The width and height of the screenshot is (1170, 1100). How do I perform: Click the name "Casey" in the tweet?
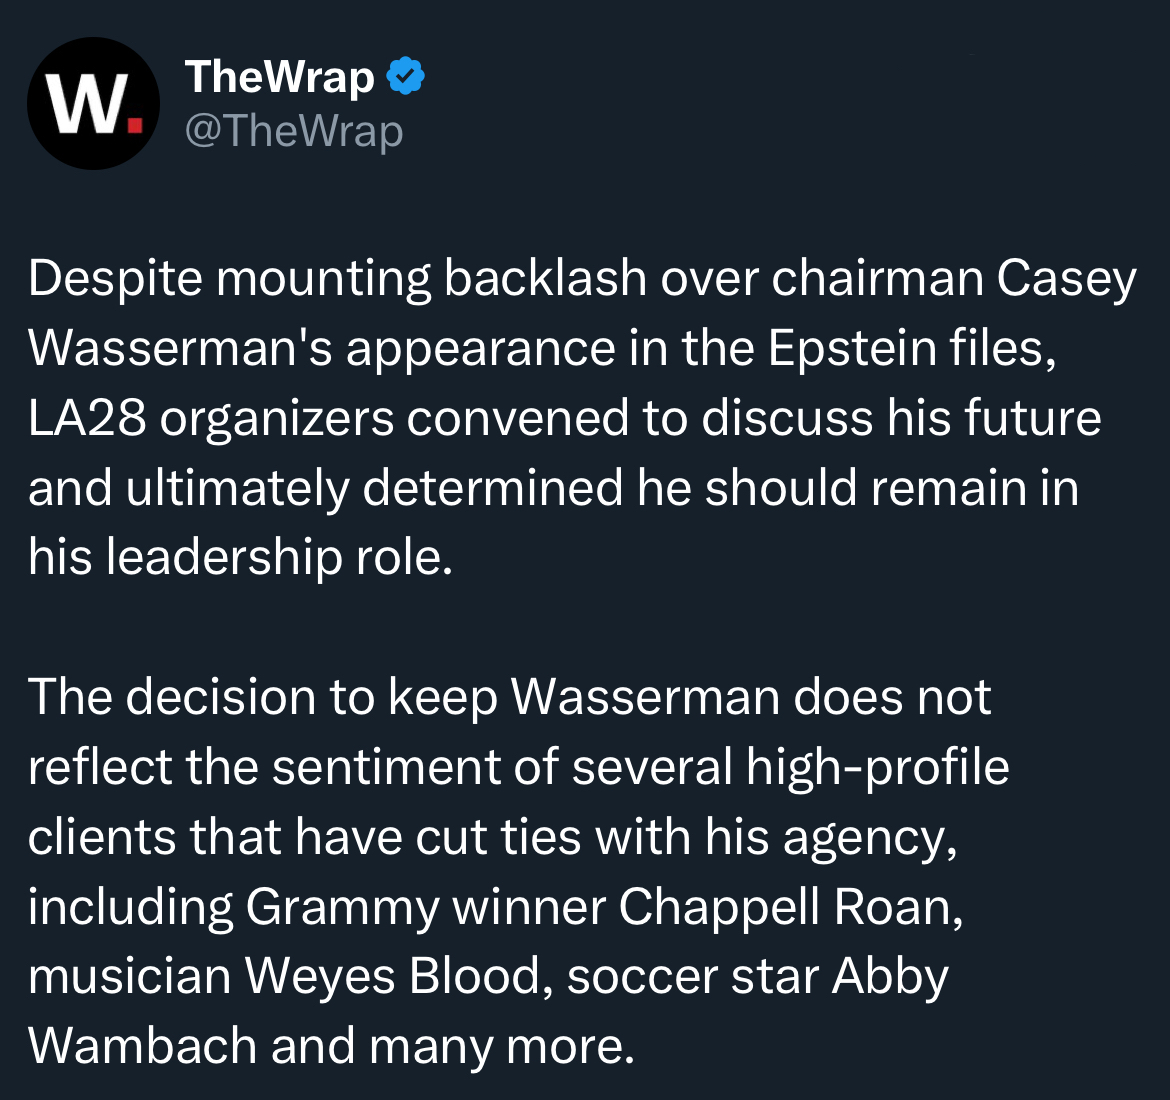click(1066, 278)
